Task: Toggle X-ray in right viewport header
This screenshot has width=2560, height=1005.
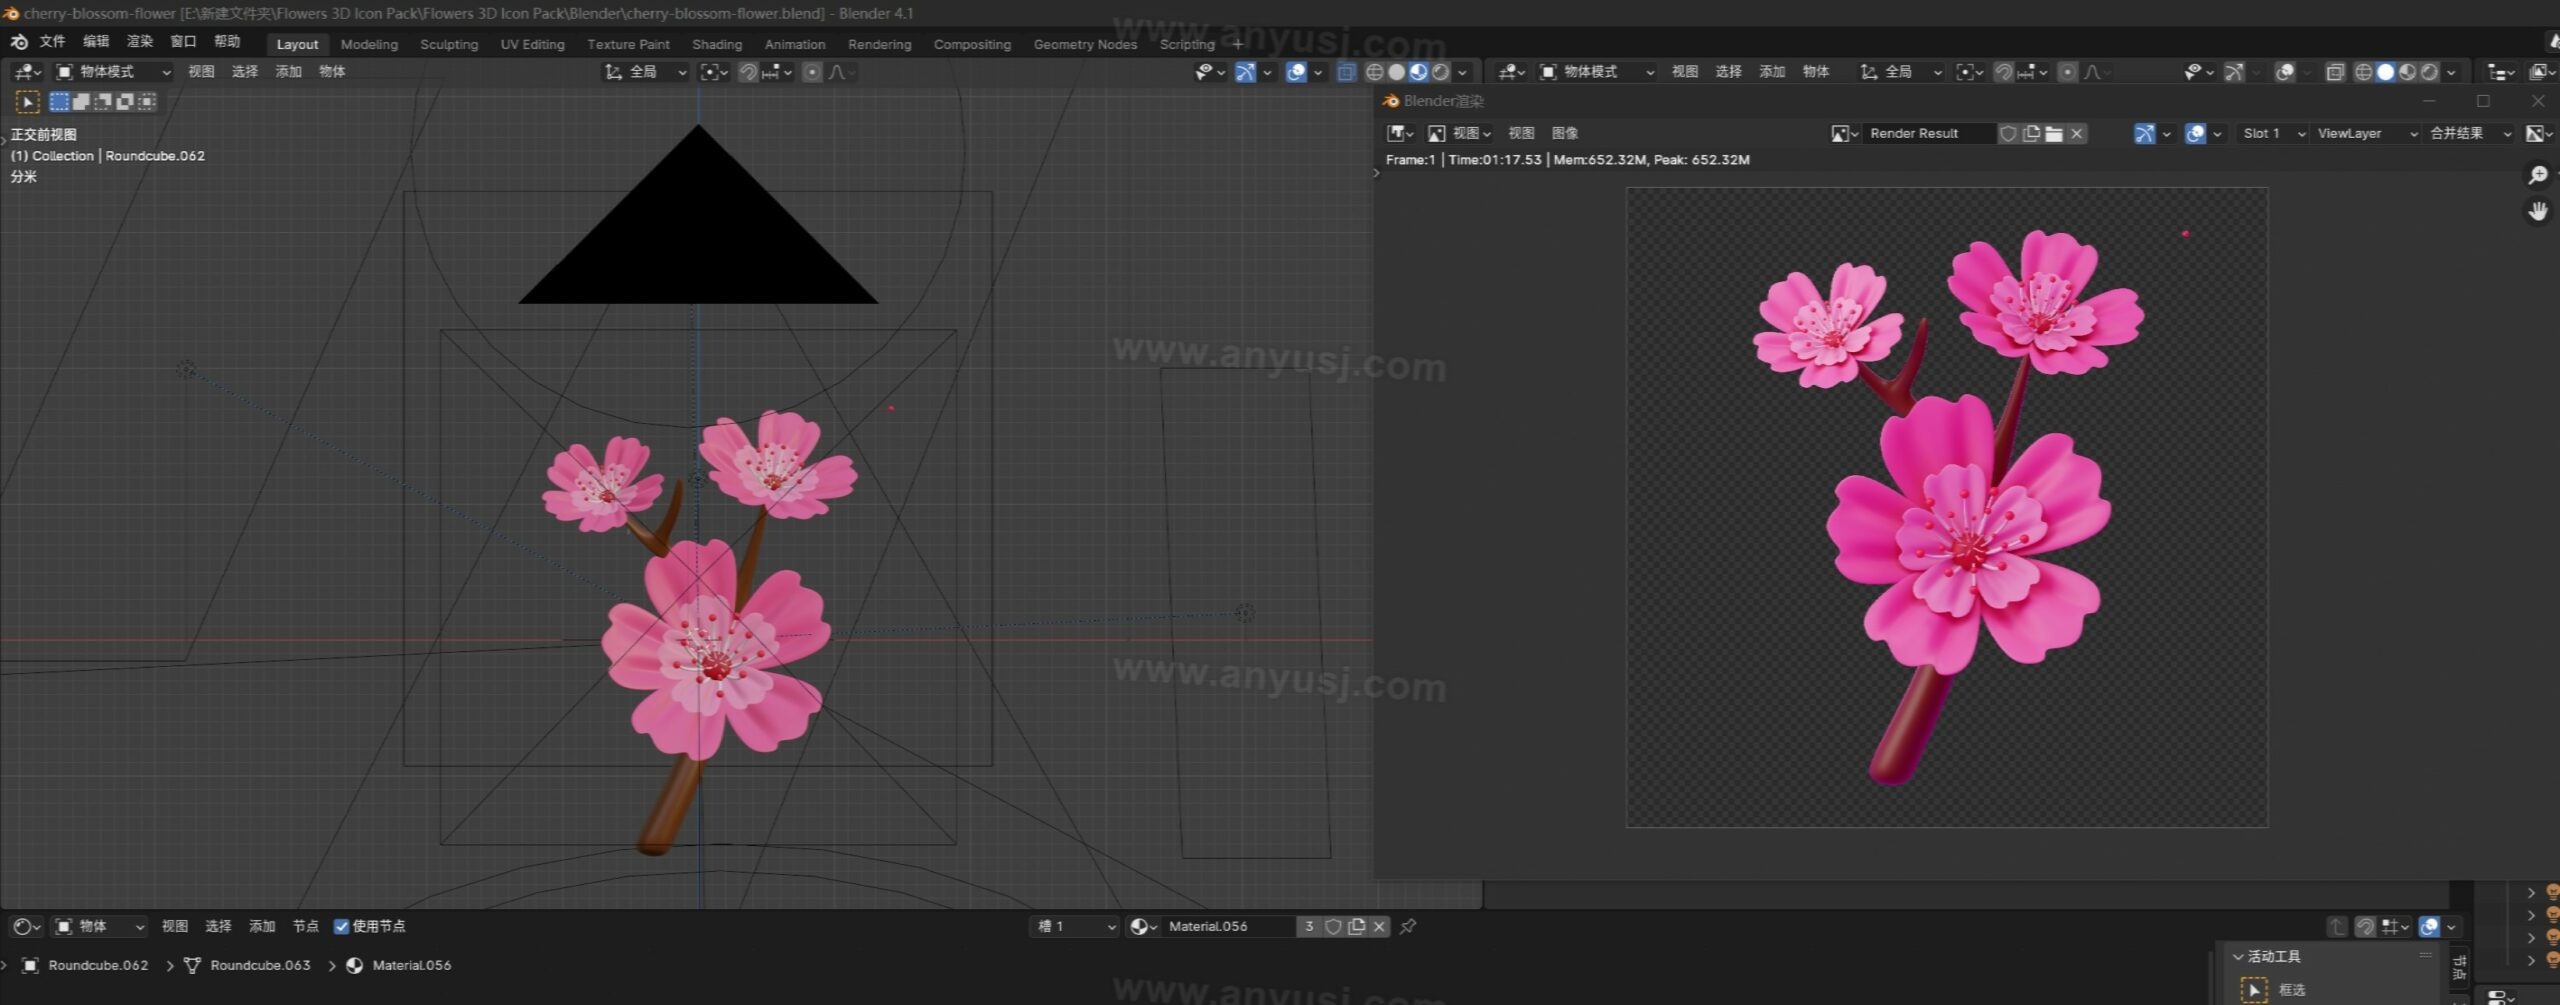Action: 2335,72
